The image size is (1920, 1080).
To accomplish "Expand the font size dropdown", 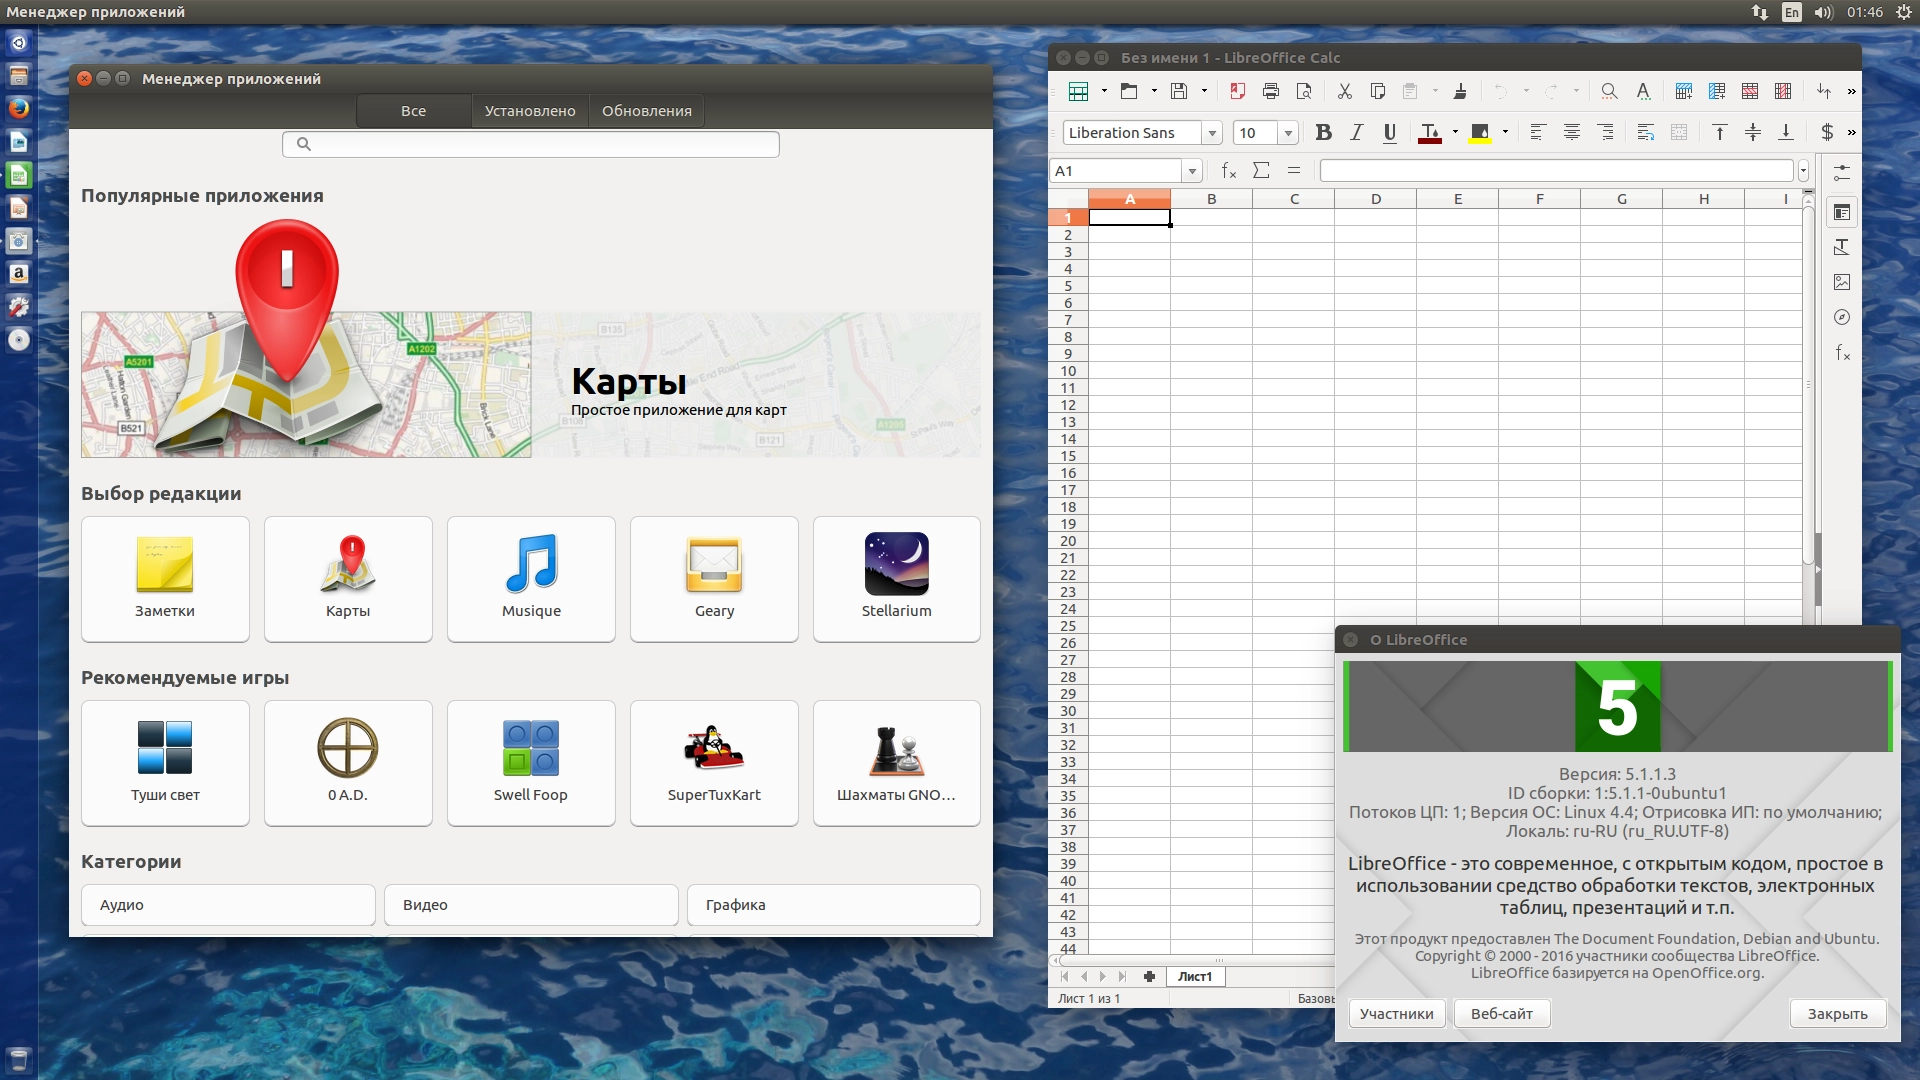I will (1288, 133).
